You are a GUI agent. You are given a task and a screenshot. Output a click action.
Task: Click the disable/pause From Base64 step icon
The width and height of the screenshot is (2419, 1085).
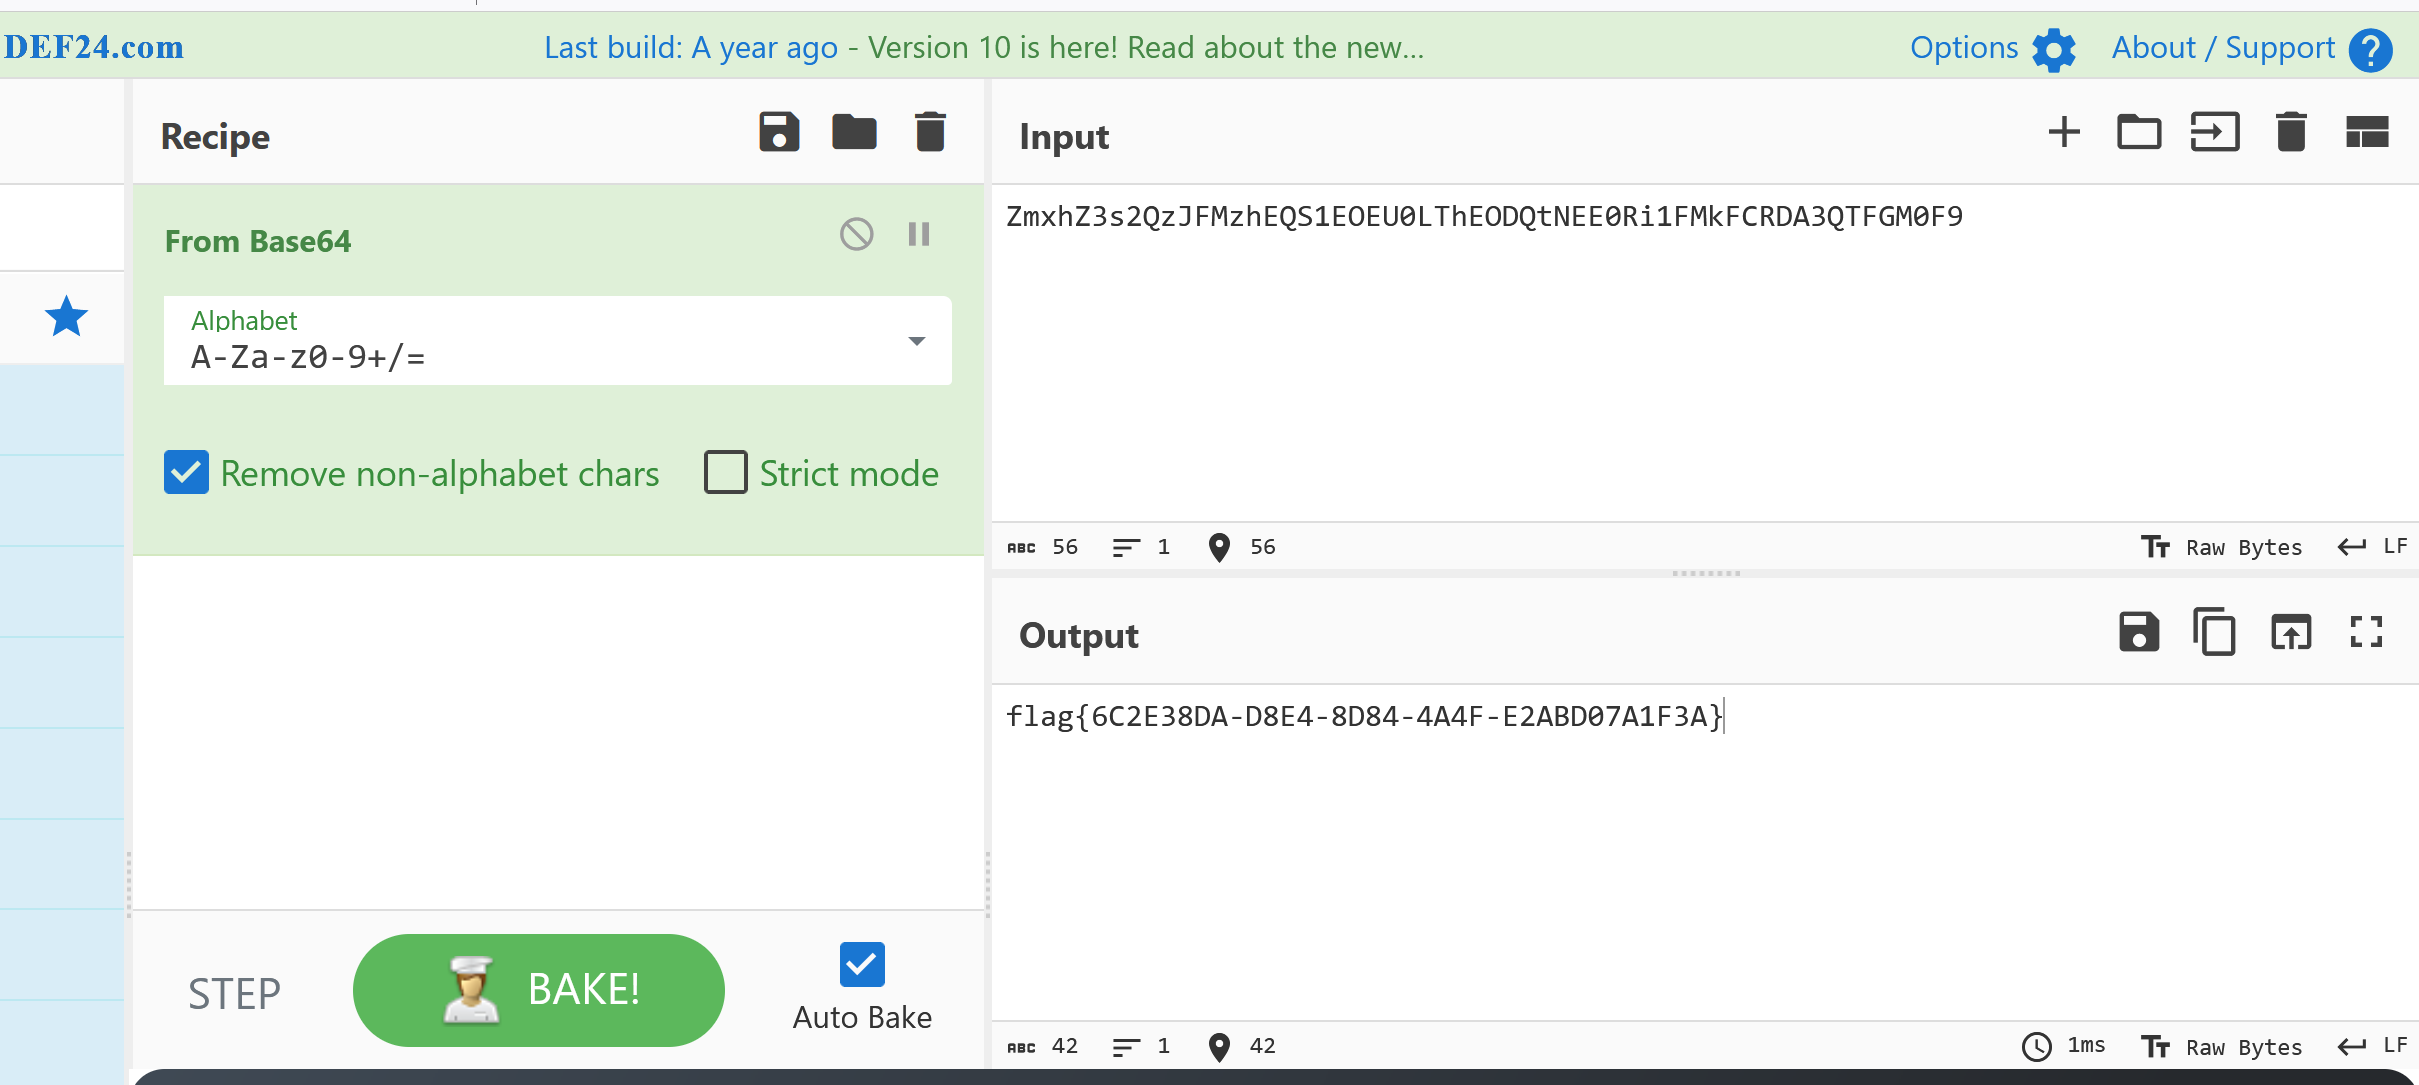pos(856,235)
